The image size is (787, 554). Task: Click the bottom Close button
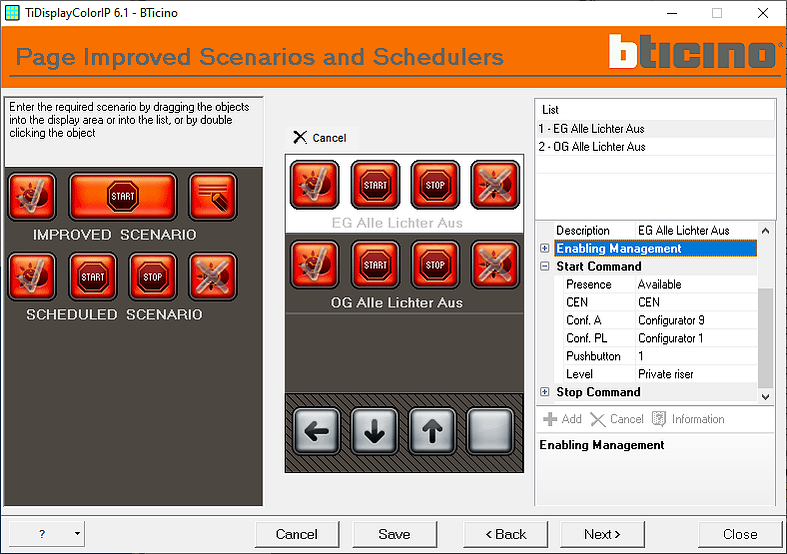[740, 534]
